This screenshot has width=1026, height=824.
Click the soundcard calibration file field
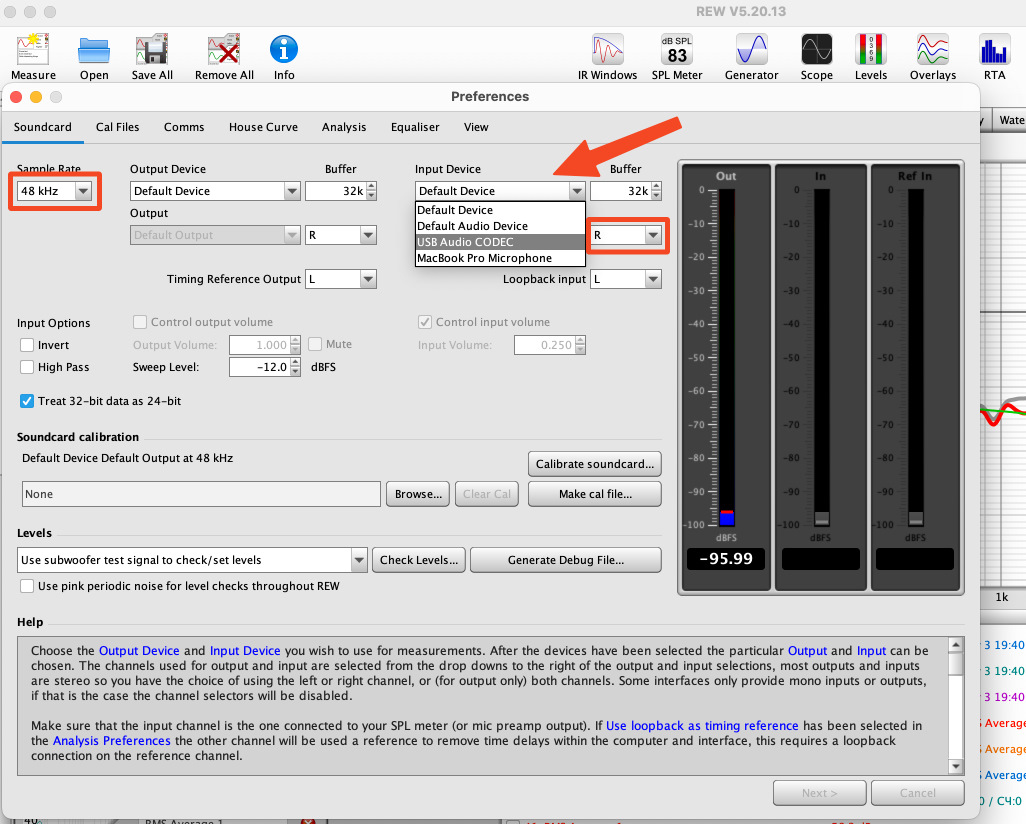pyautogui.click(x=202, y=494)
